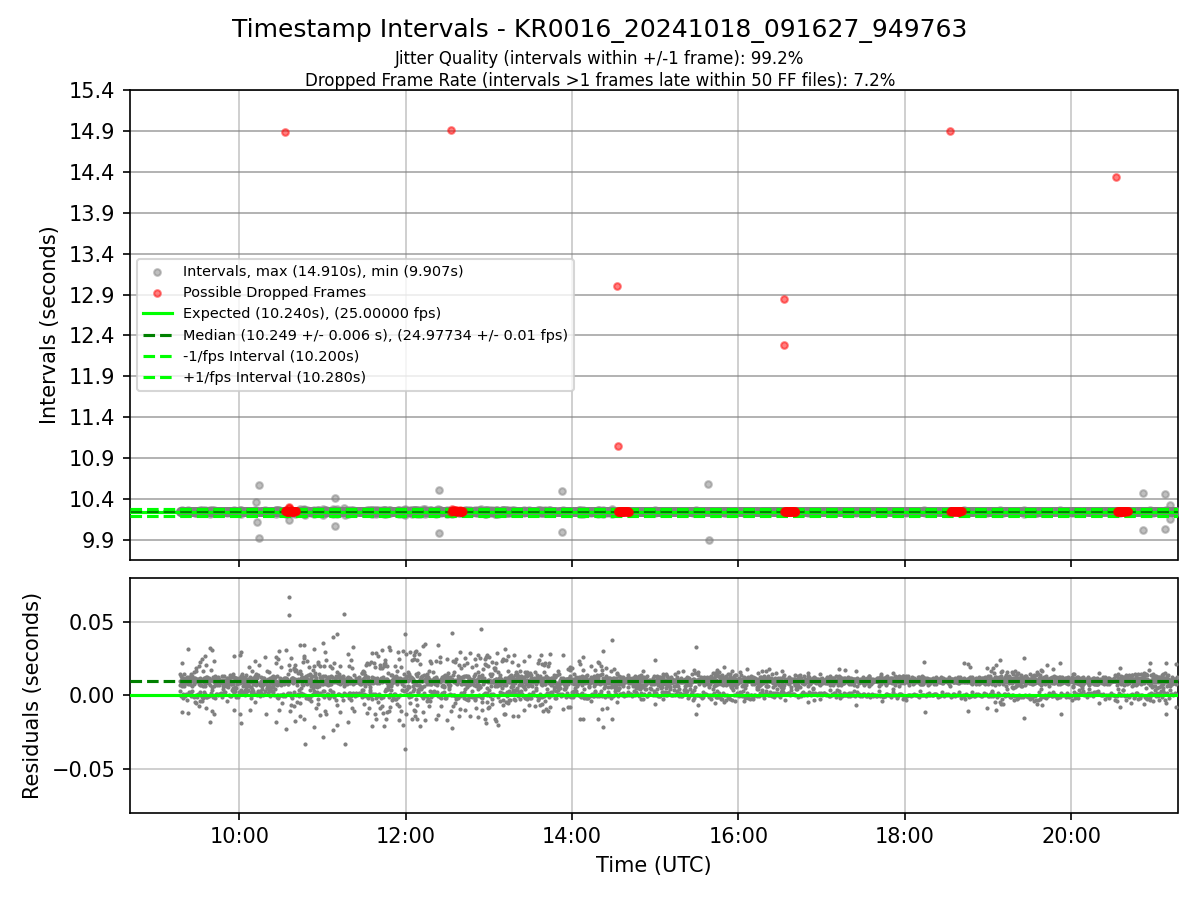Click the gray interval point at 9.9 near 15:40
Screen dimensions: 1200x900
tap(709, 540)
